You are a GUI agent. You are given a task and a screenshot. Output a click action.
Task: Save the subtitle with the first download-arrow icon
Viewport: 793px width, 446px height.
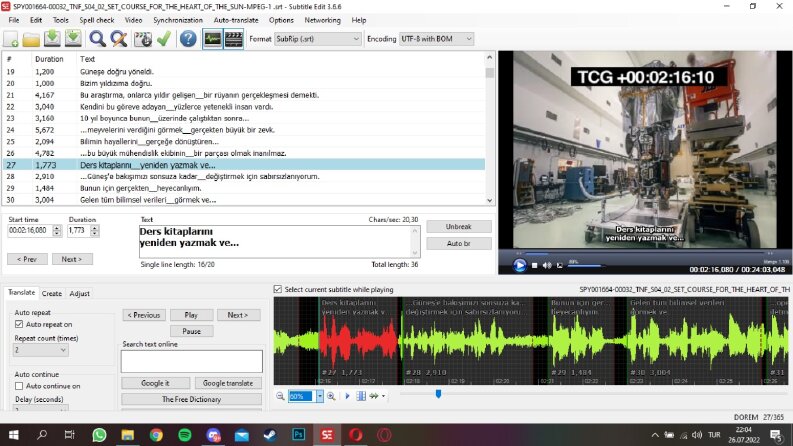tap(52, 39)
